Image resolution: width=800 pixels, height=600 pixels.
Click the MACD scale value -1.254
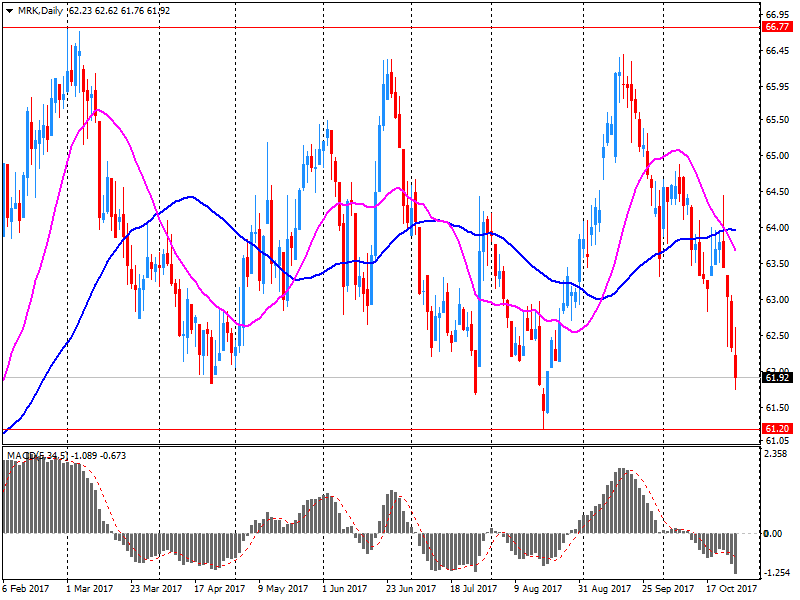[x=776, y=572]
